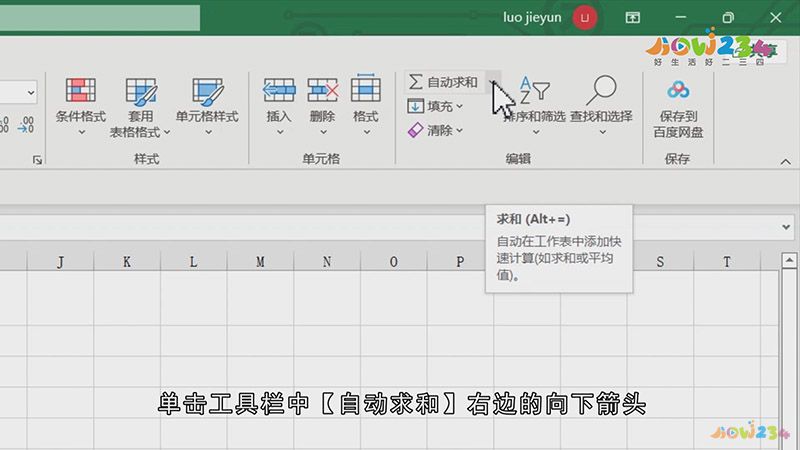
Task: Open Cell Styles (单元格样式) icon
Action: [207, 91]
